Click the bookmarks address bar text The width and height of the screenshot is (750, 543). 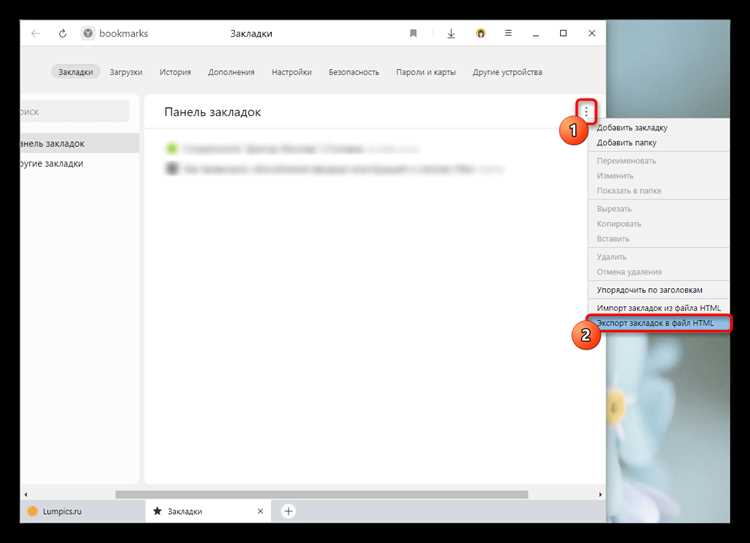pyautogui.click(x=123, y=33)
